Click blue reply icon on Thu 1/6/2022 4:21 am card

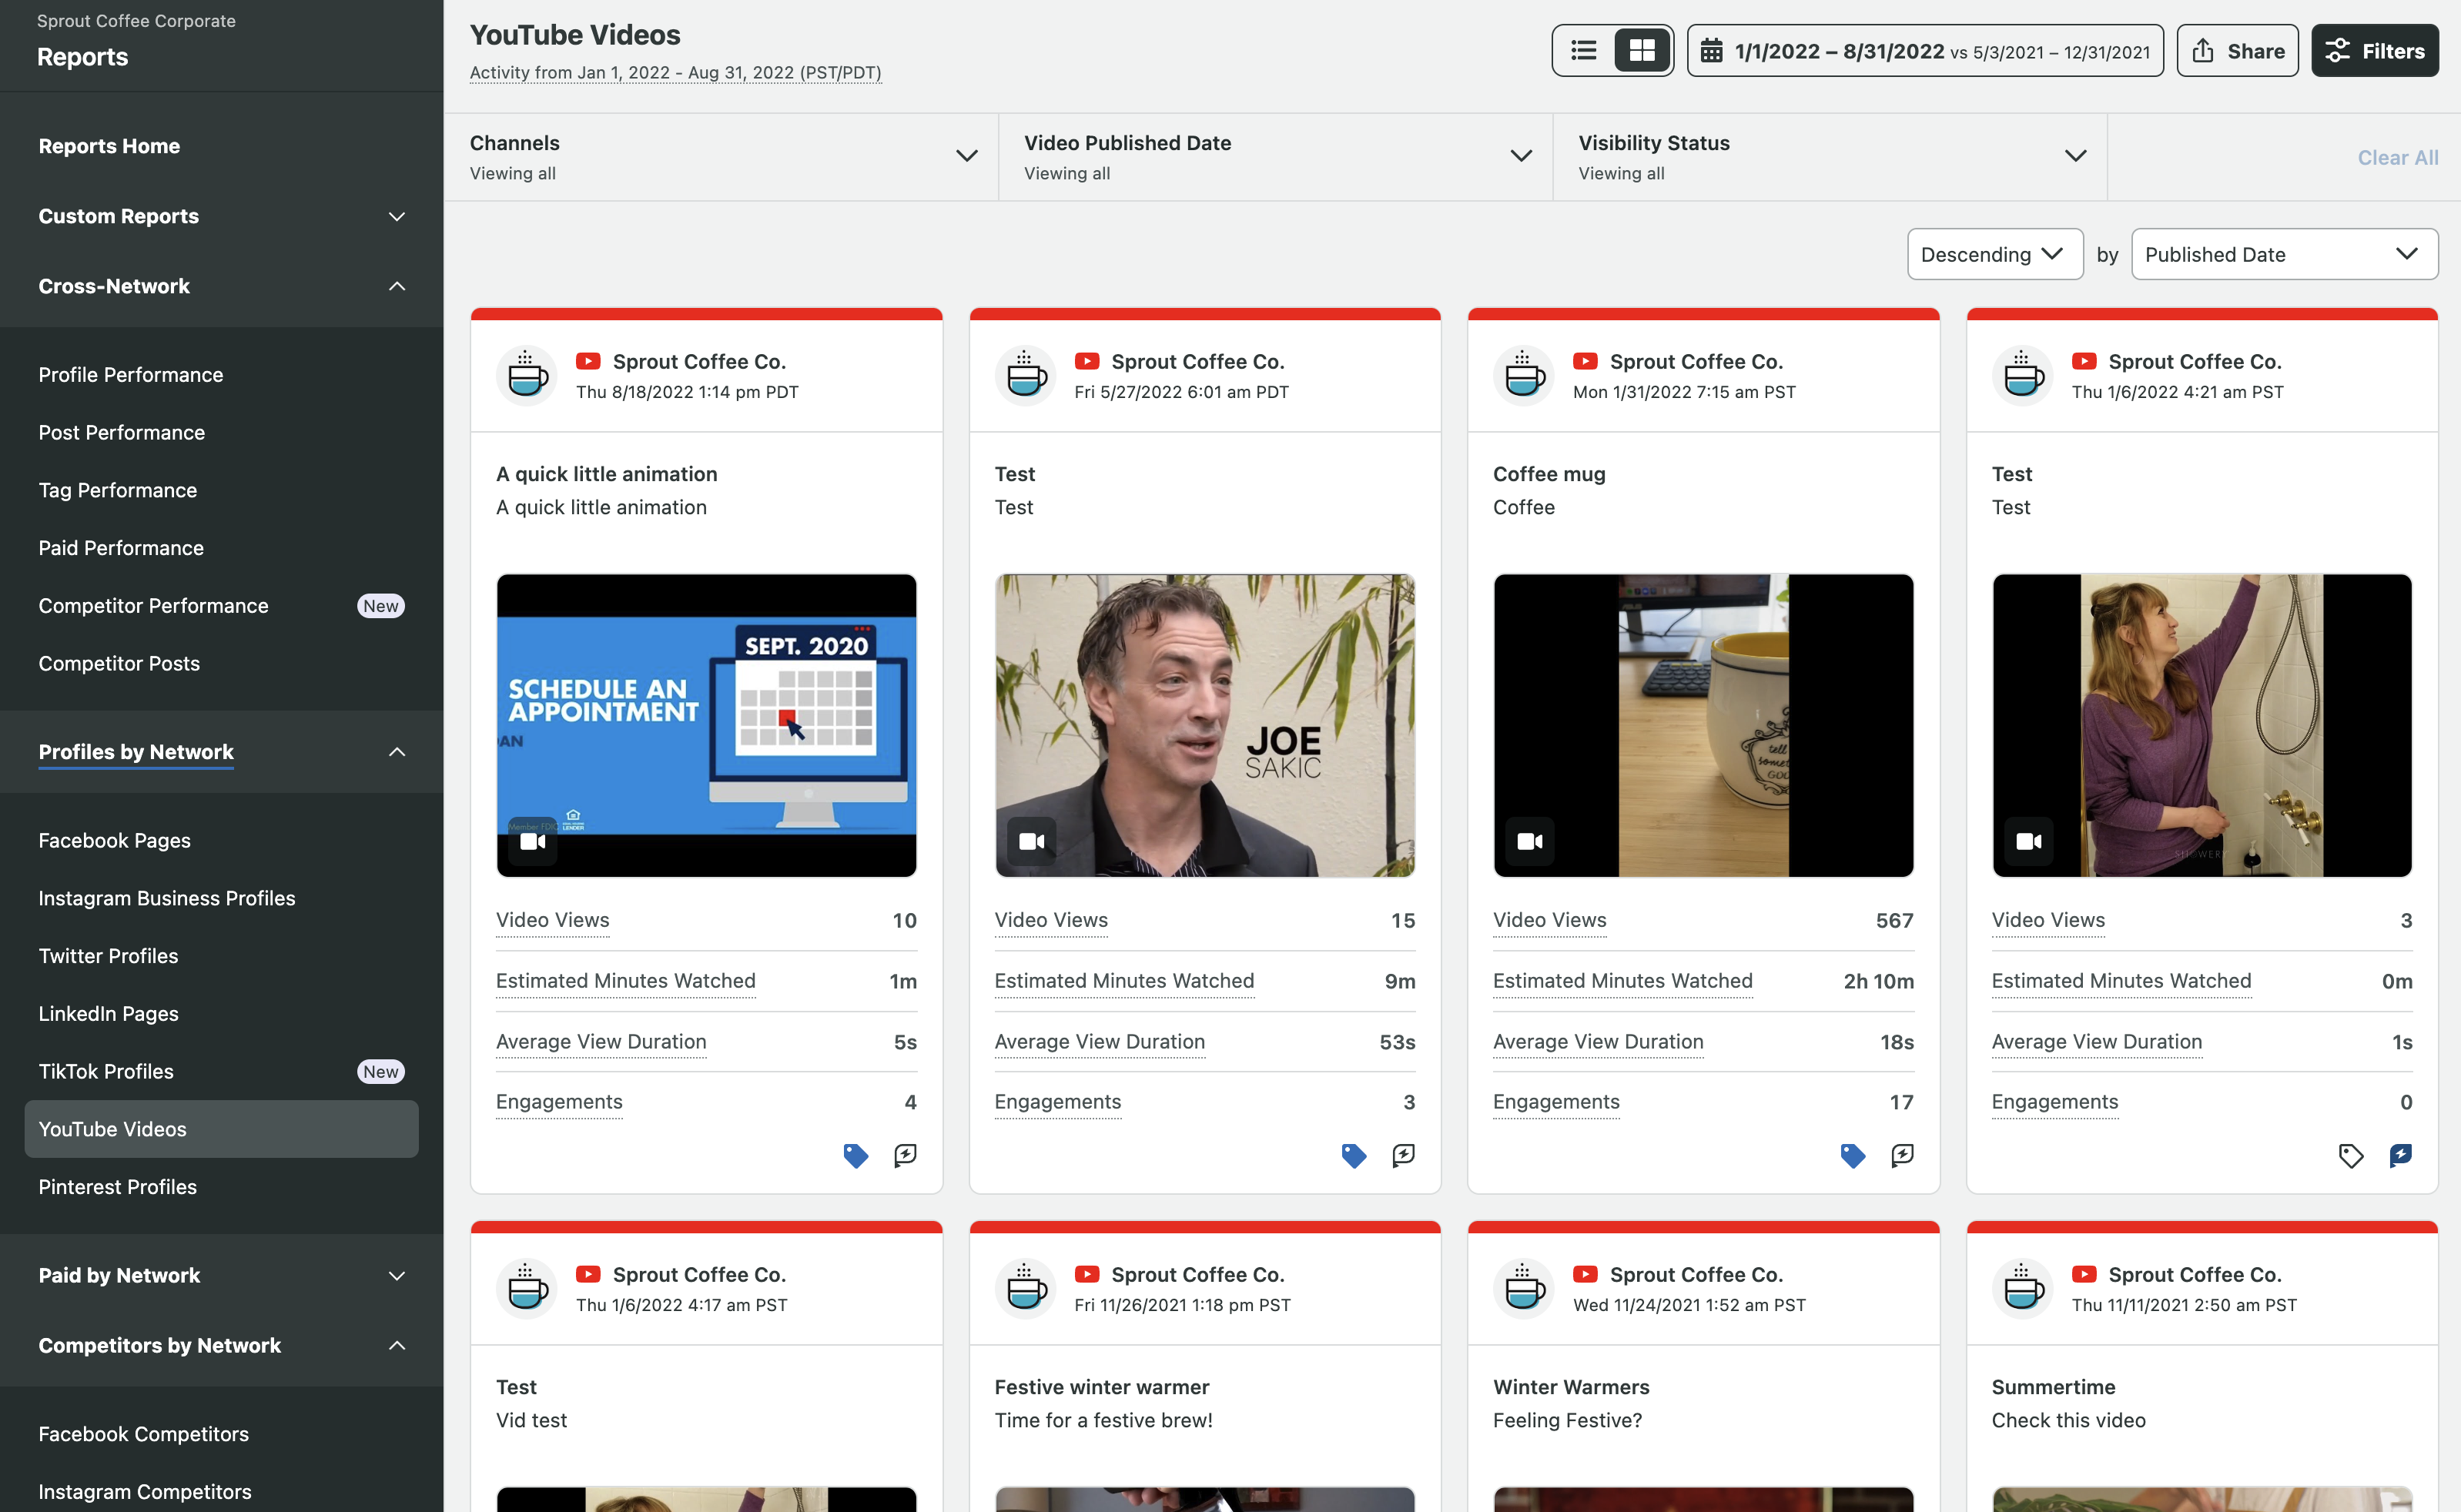tap(2400, 1155)
